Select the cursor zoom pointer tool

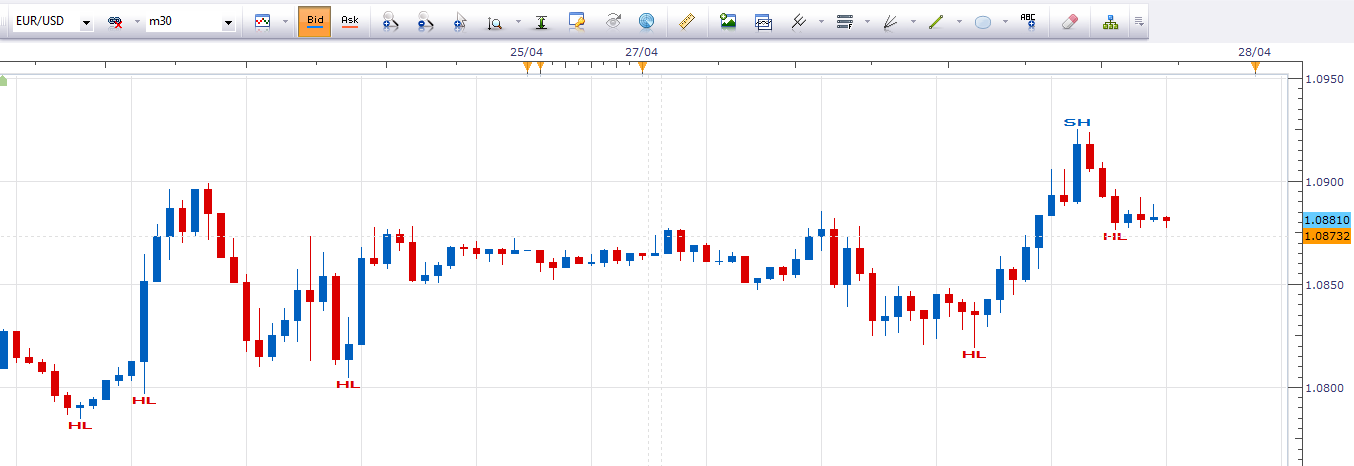point(460,21)
